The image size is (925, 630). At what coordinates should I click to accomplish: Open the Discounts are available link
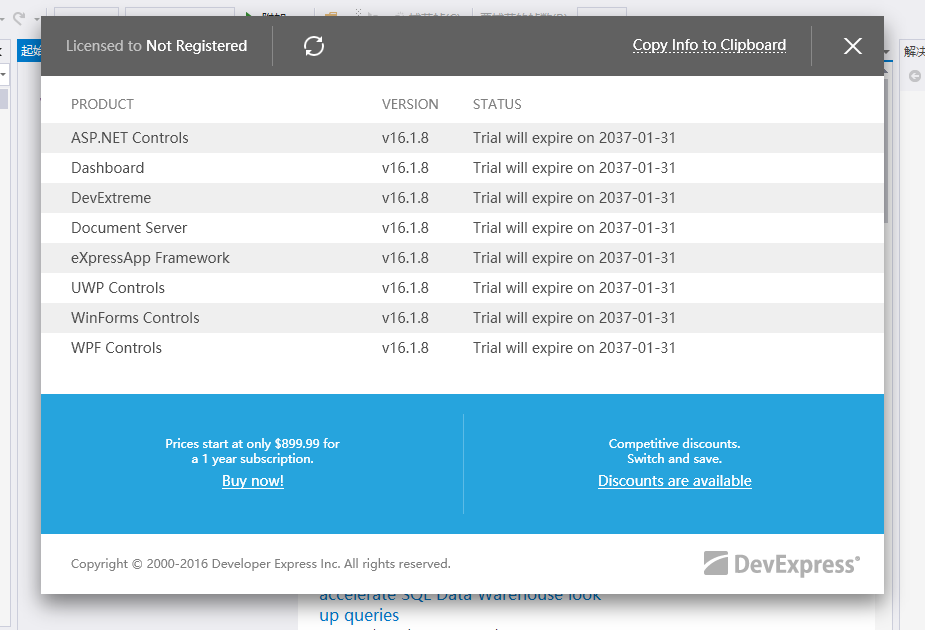coord(674,481)
